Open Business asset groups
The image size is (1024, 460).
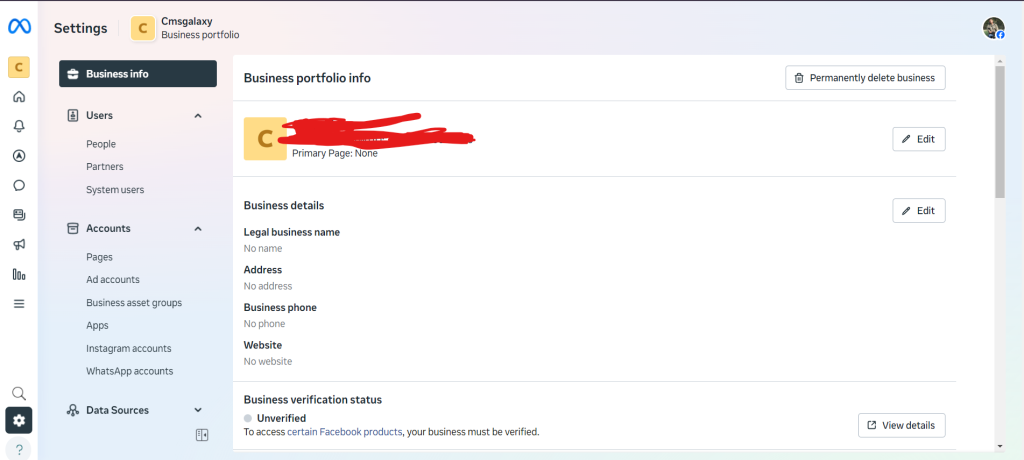134,303
